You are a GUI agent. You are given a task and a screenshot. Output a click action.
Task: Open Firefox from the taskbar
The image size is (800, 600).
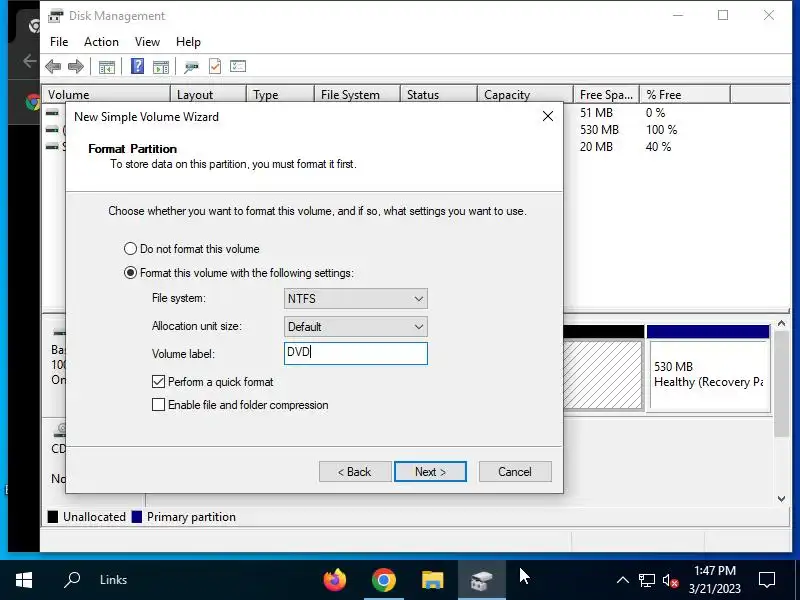tap(335, 580)
